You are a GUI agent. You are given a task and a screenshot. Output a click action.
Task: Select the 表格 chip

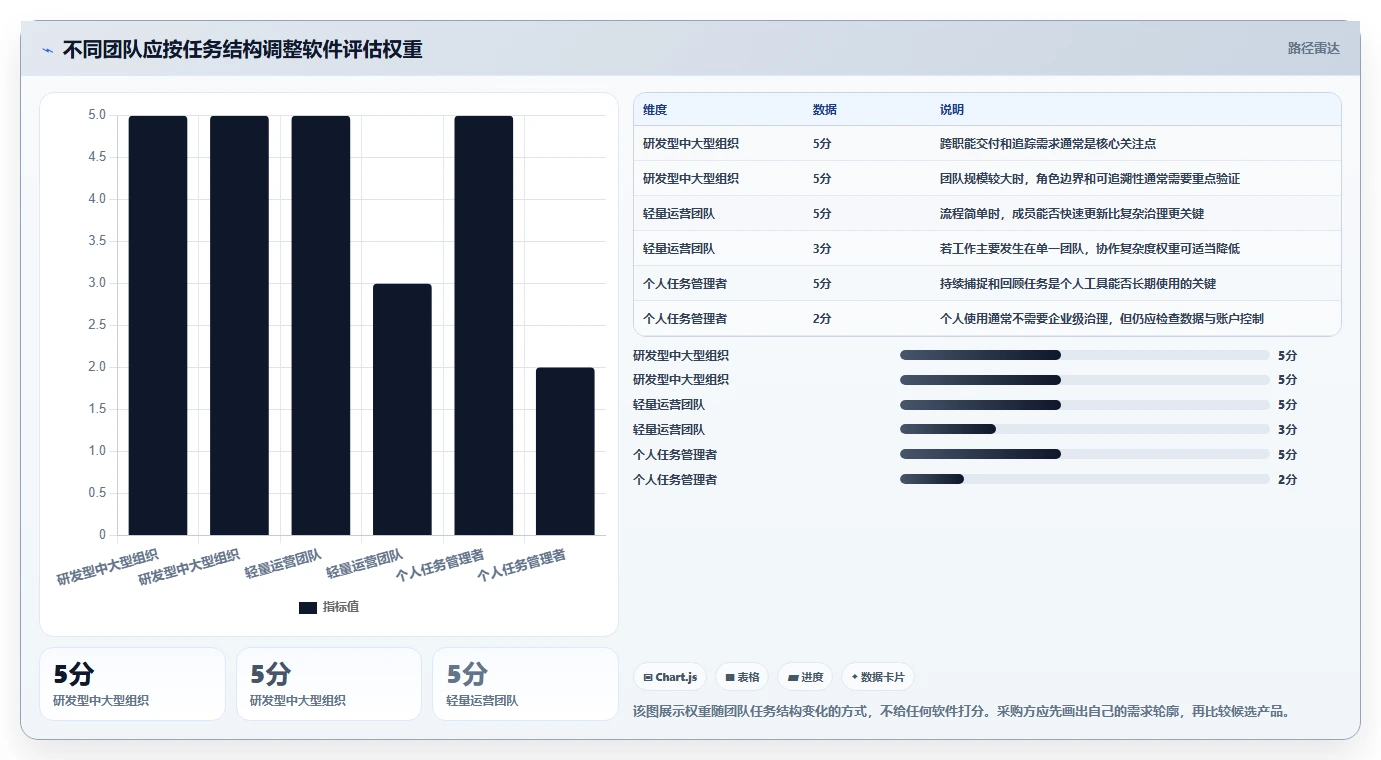[742, 677]
